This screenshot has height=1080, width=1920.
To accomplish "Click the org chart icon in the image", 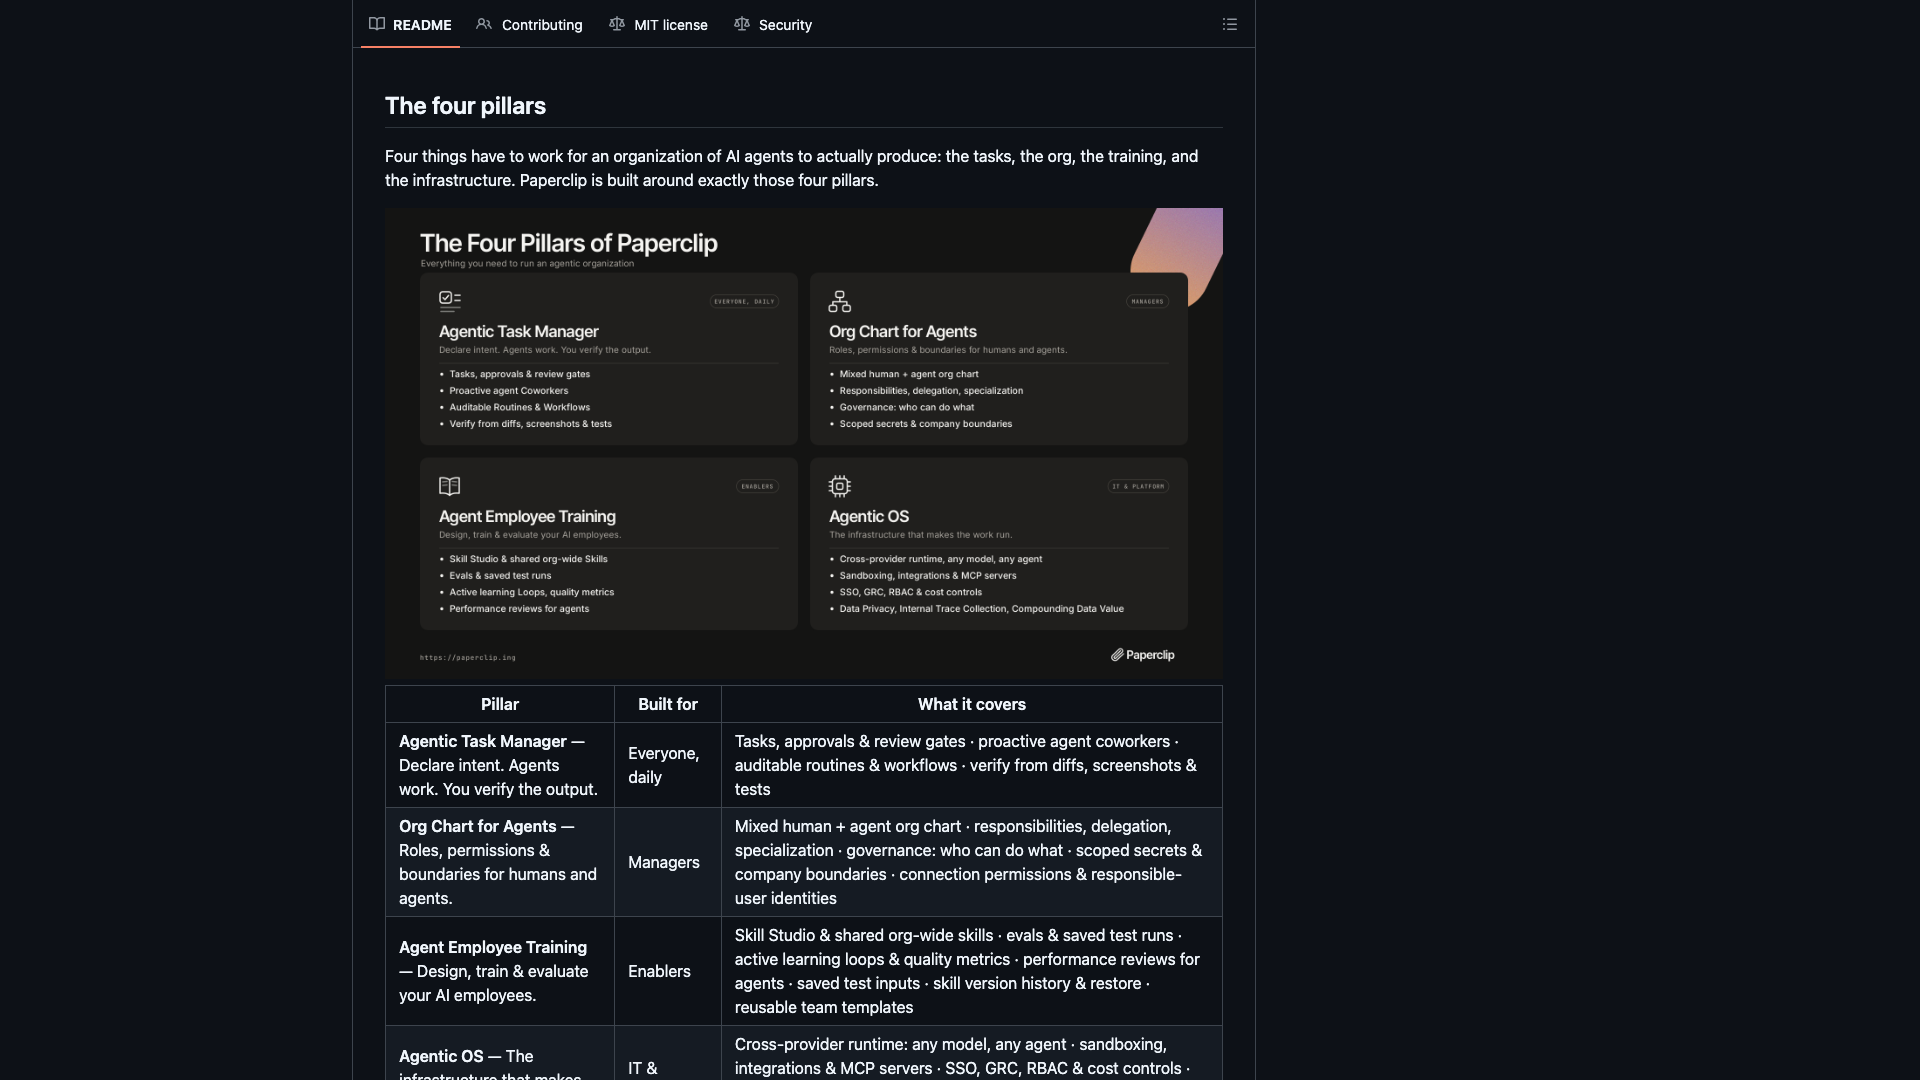I will click(x=840, y=301).
